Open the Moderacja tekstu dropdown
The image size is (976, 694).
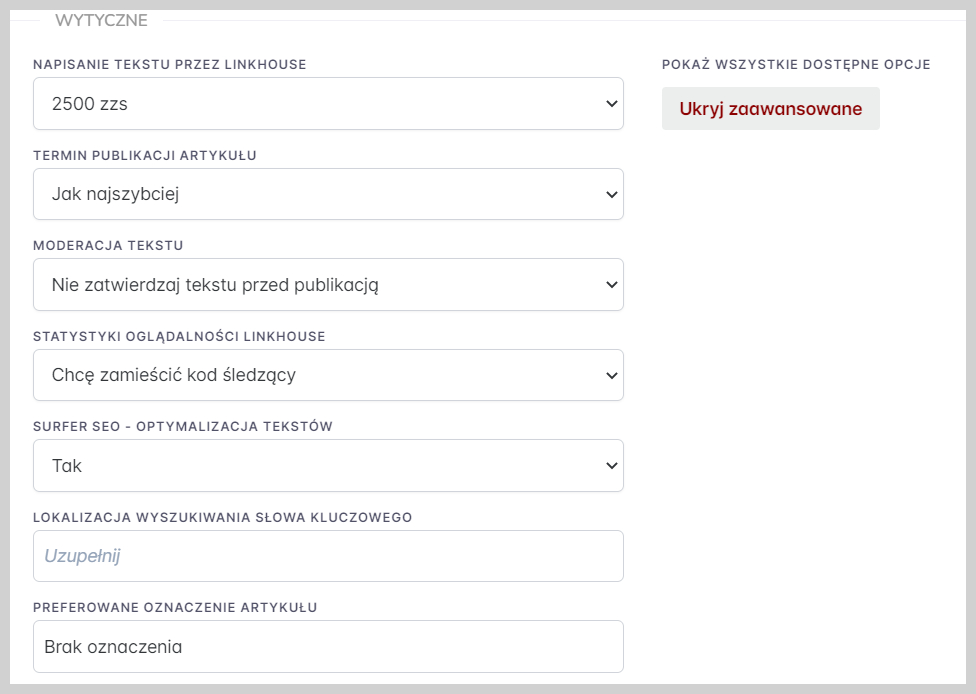pos(328,284)
